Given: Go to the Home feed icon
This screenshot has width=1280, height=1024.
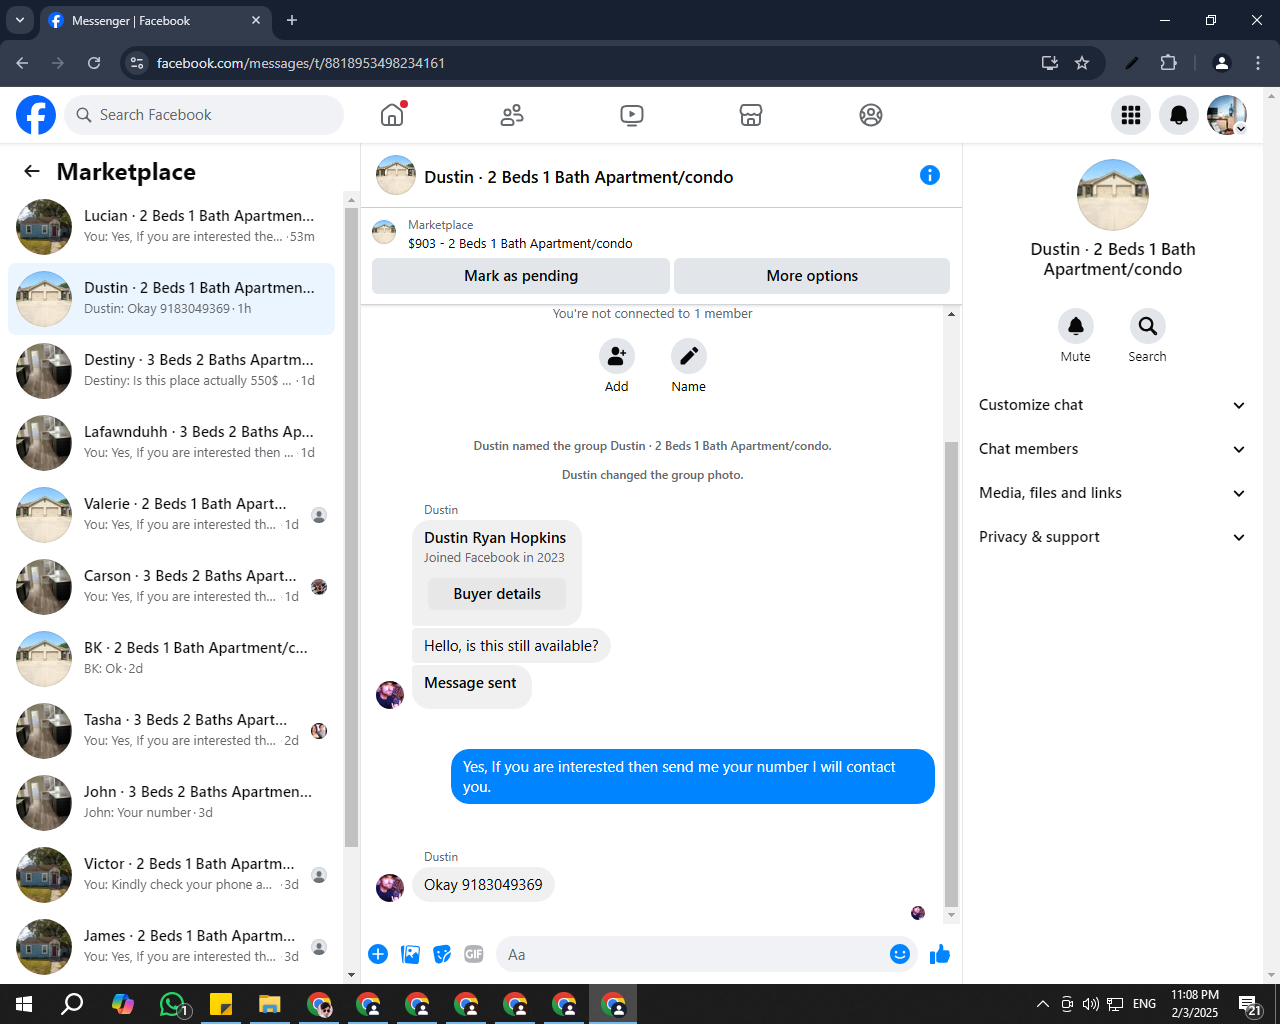Looking at the screenshot, I should pos(392,115).
